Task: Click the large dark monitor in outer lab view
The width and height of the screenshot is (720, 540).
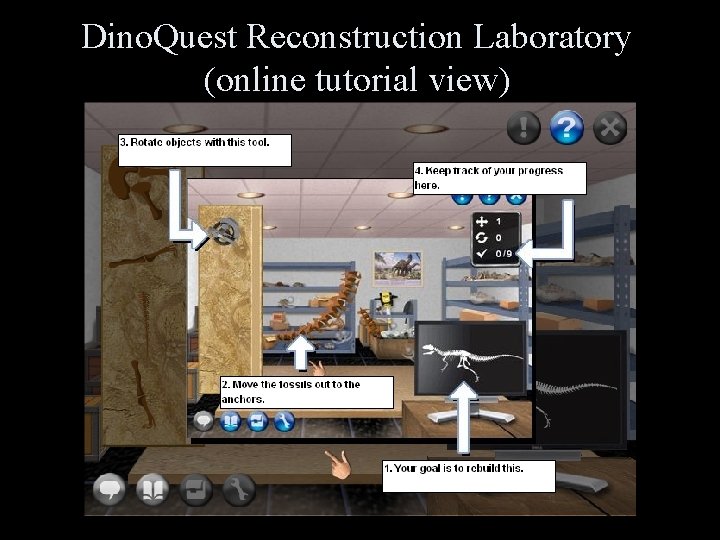Action: click(581, 390)
